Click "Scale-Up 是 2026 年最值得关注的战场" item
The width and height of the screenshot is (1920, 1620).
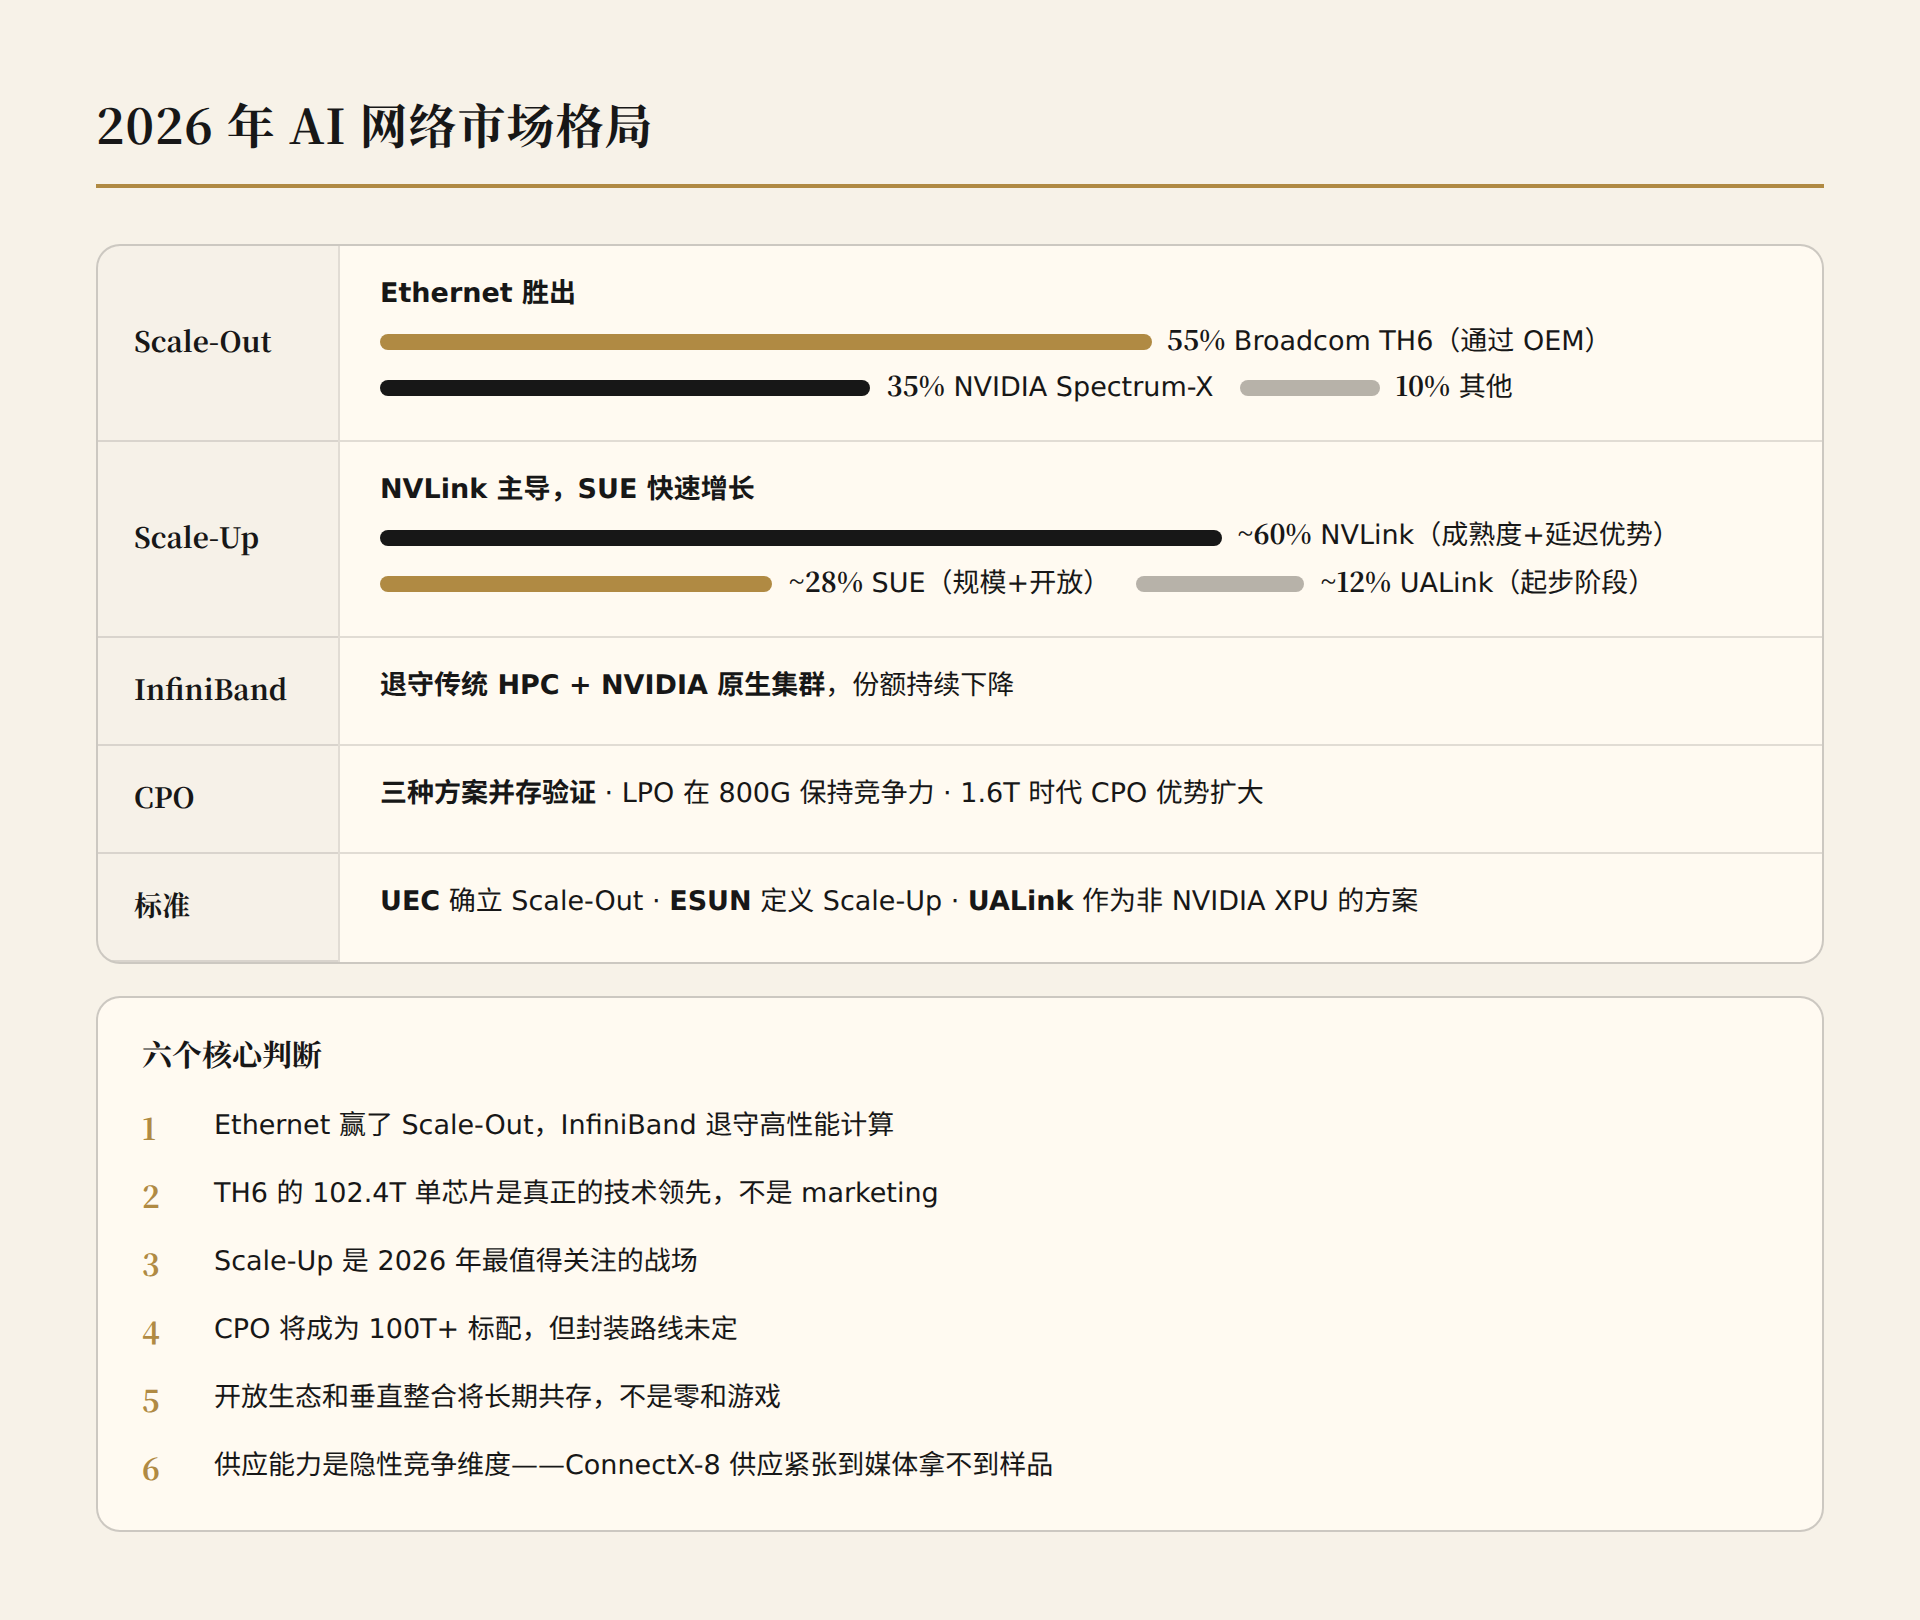pyautogui.click(x=456, y=1261)
